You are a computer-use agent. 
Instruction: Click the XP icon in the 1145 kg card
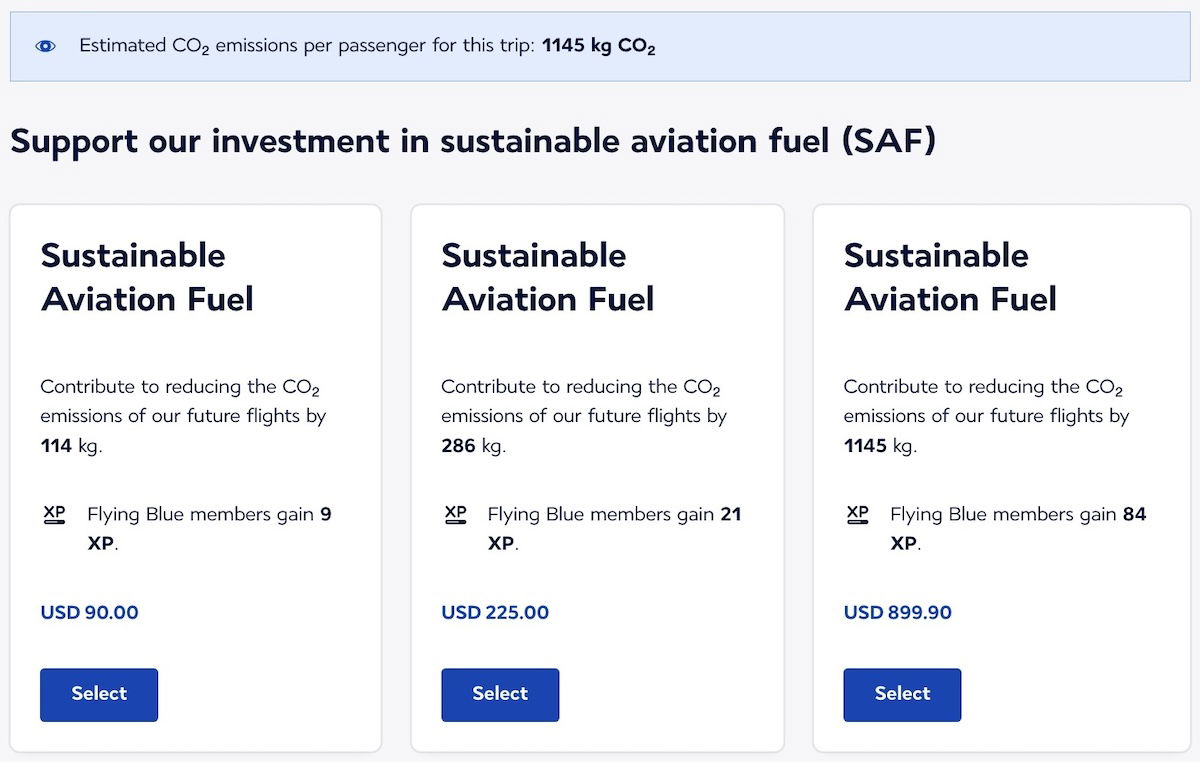[x=857, y=514]
